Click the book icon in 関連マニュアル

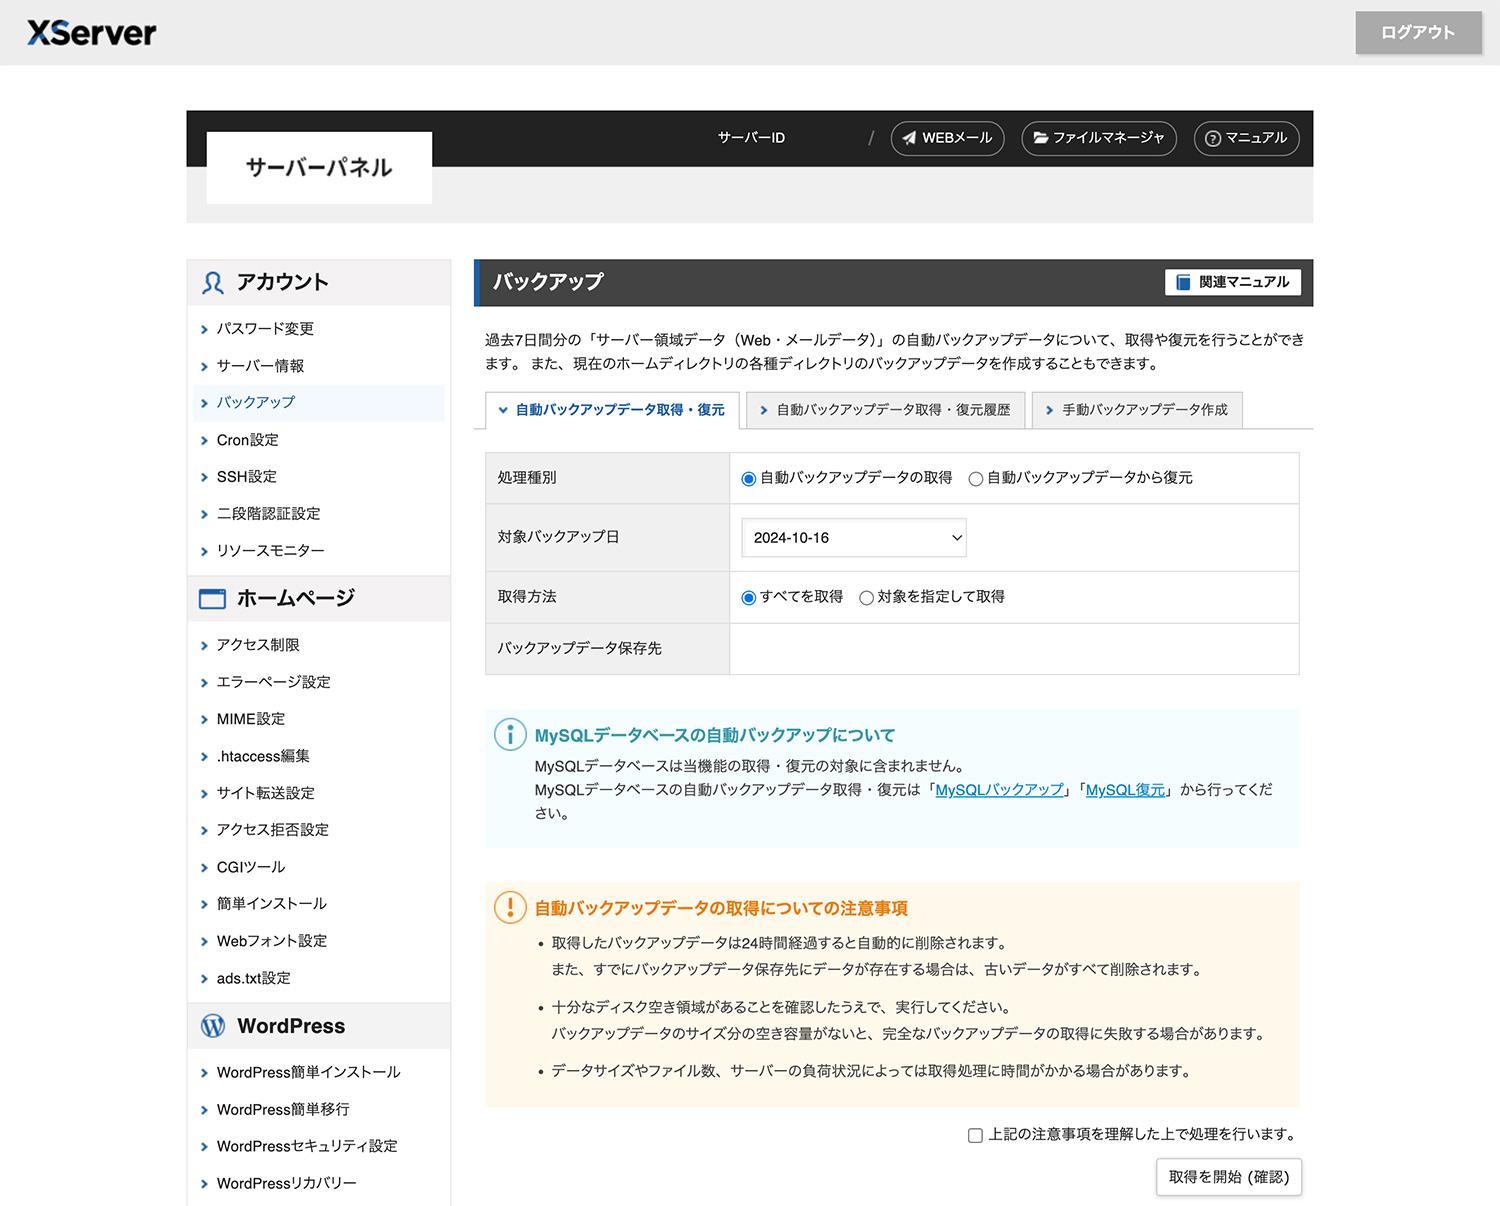coord(1183,282)
